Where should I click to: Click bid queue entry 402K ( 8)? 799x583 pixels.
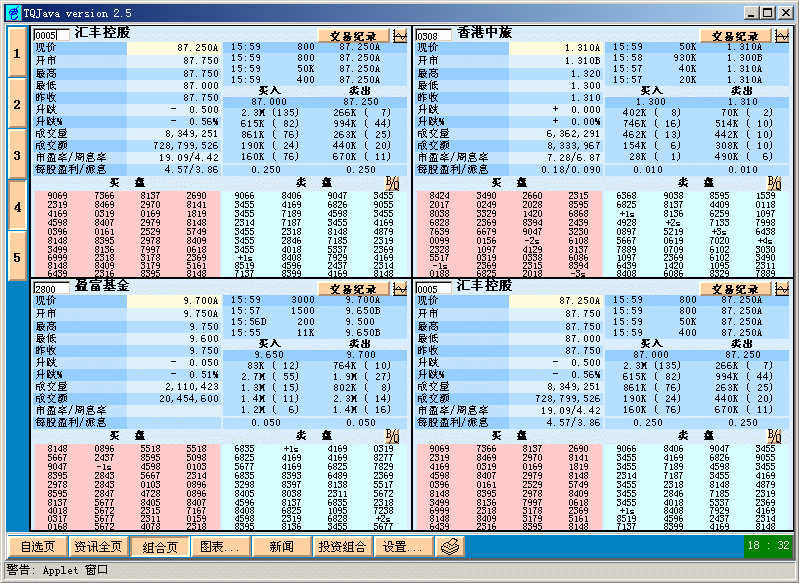pyautogui.click(x=651, y=113)
